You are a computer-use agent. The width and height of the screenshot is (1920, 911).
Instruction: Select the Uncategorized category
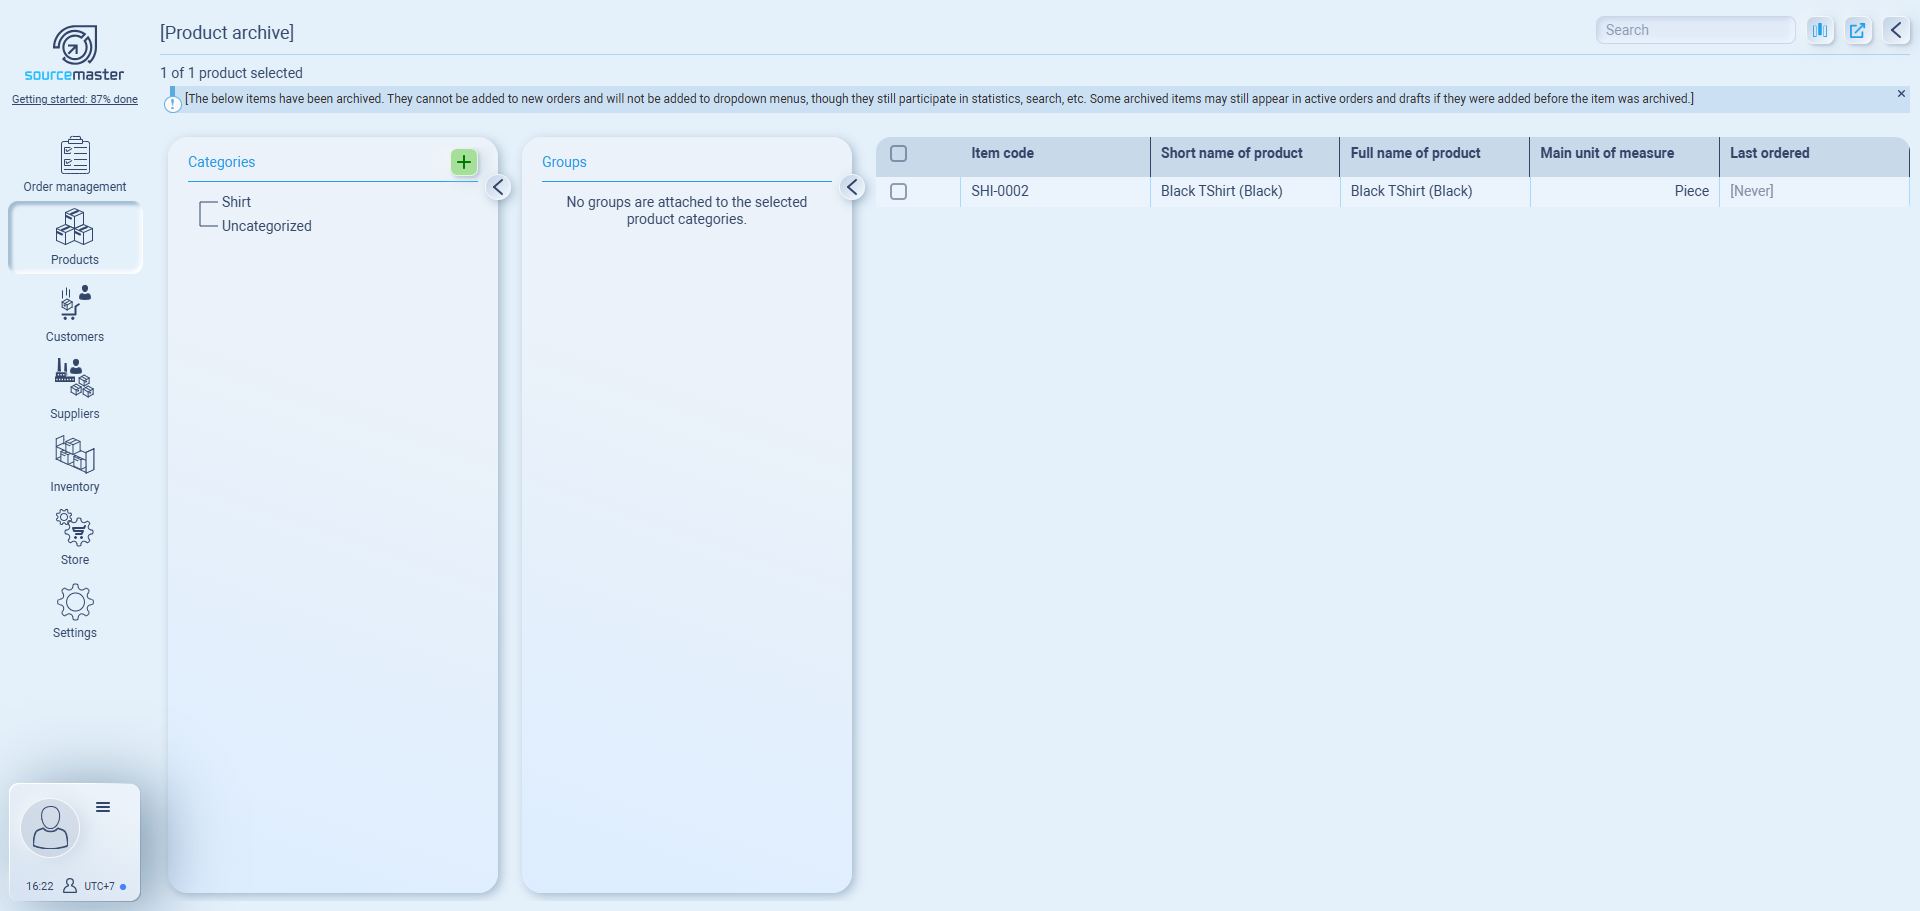266,226
